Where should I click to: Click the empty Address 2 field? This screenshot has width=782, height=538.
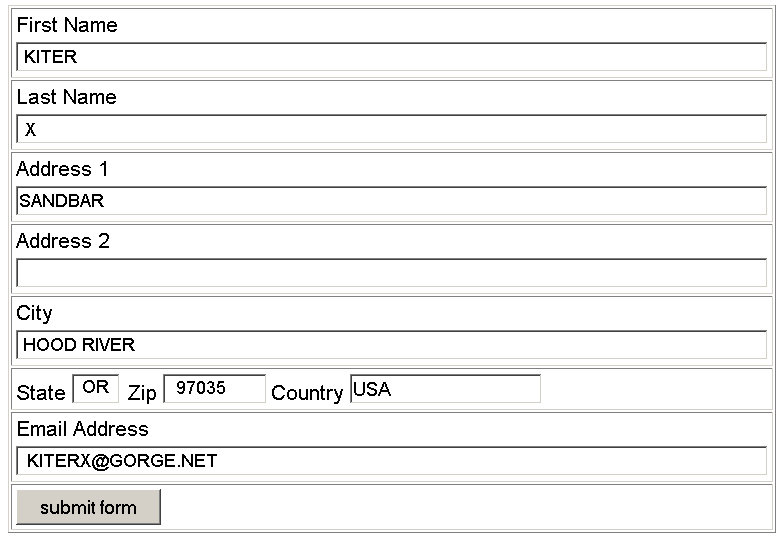pos(391,273)
